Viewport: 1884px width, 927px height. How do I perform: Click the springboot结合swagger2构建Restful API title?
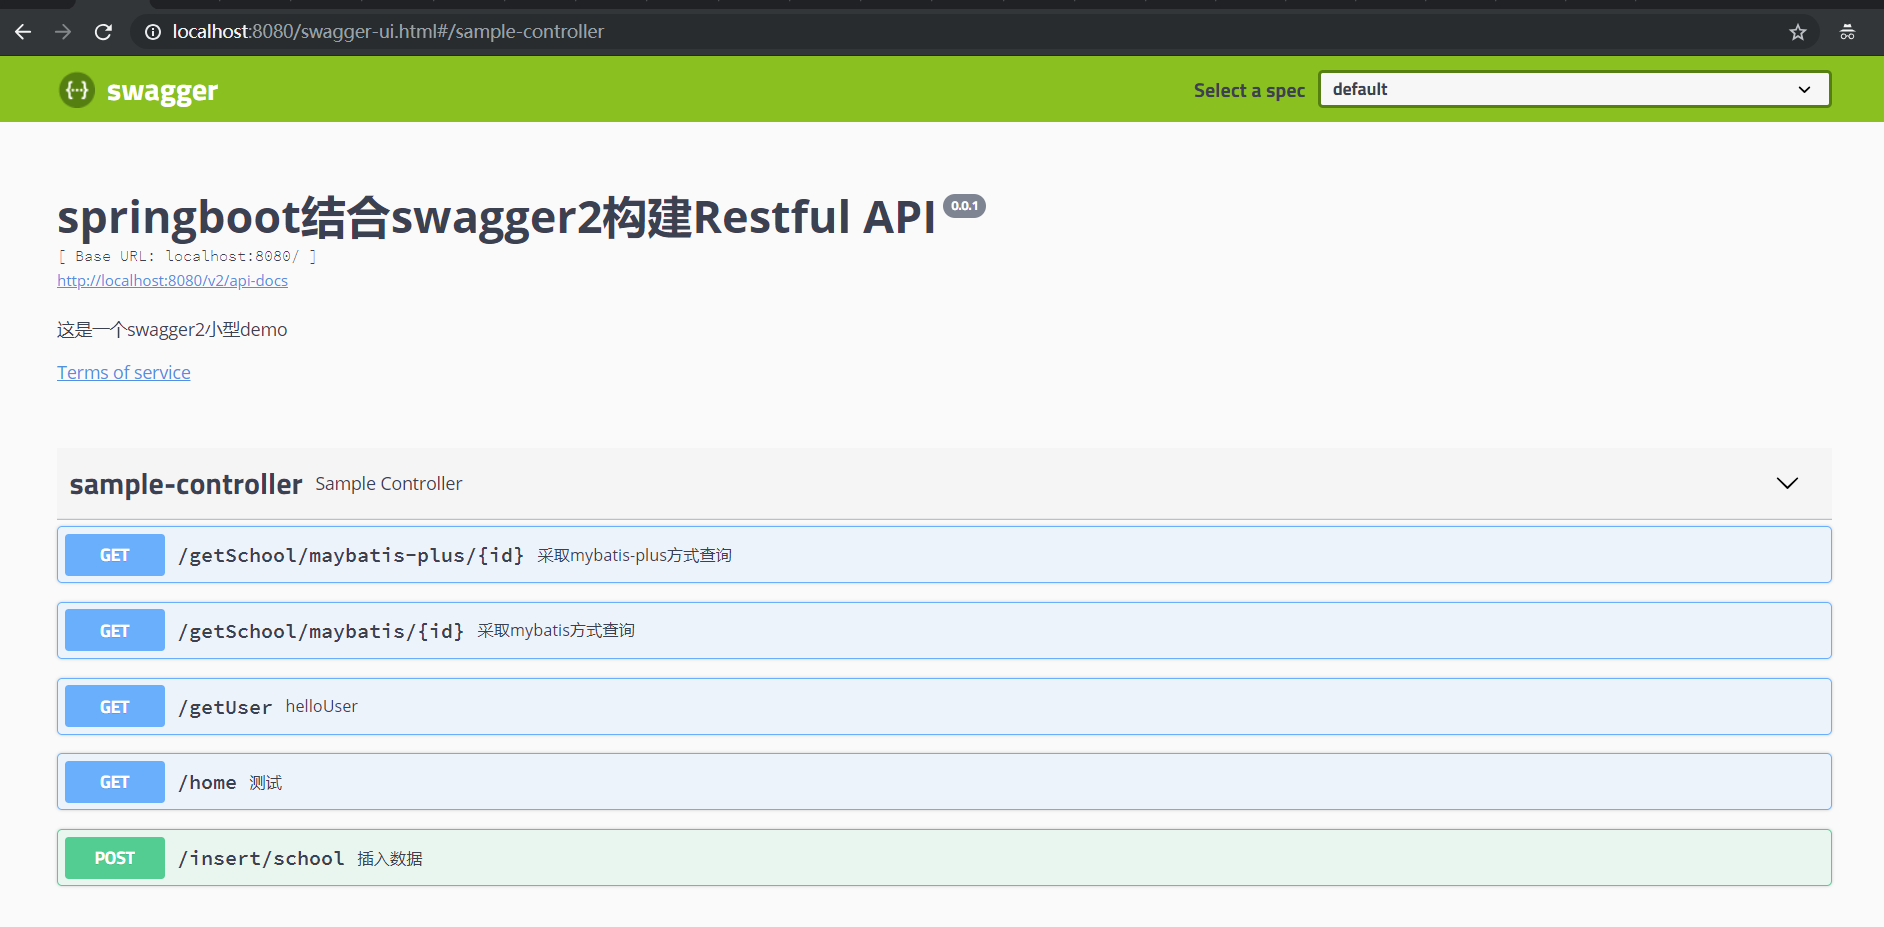496,217
